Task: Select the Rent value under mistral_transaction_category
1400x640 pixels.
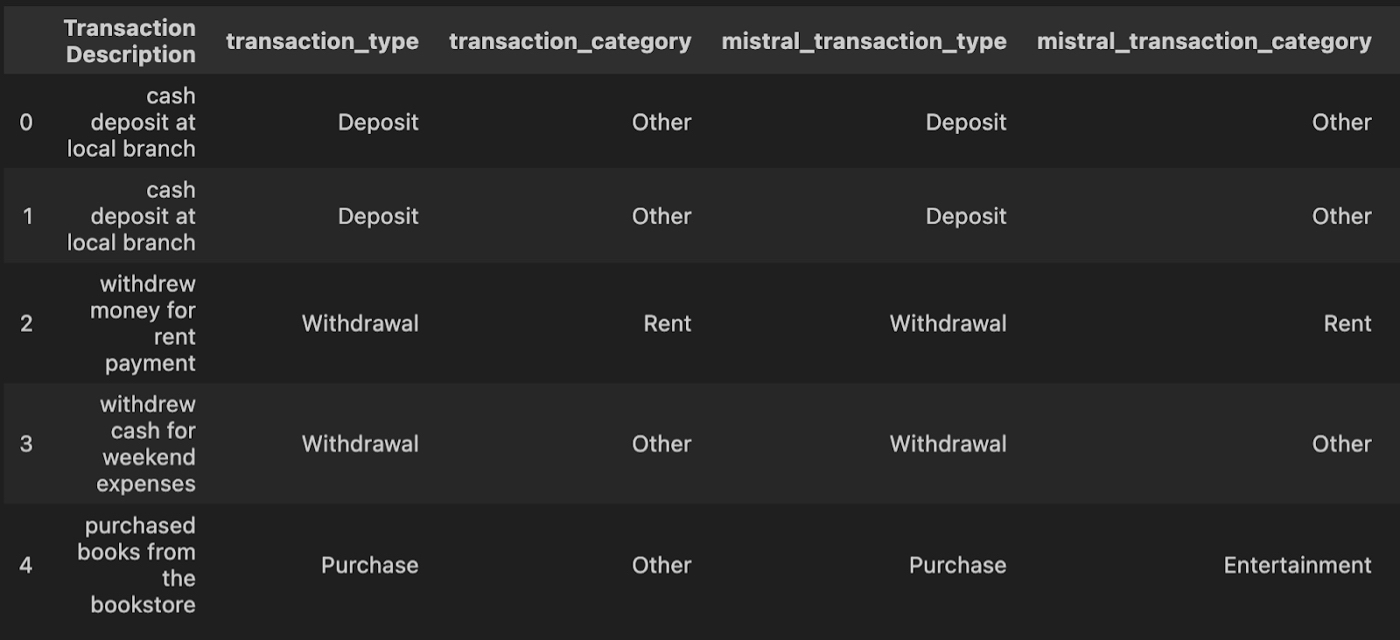Action: coord(1348,323)
